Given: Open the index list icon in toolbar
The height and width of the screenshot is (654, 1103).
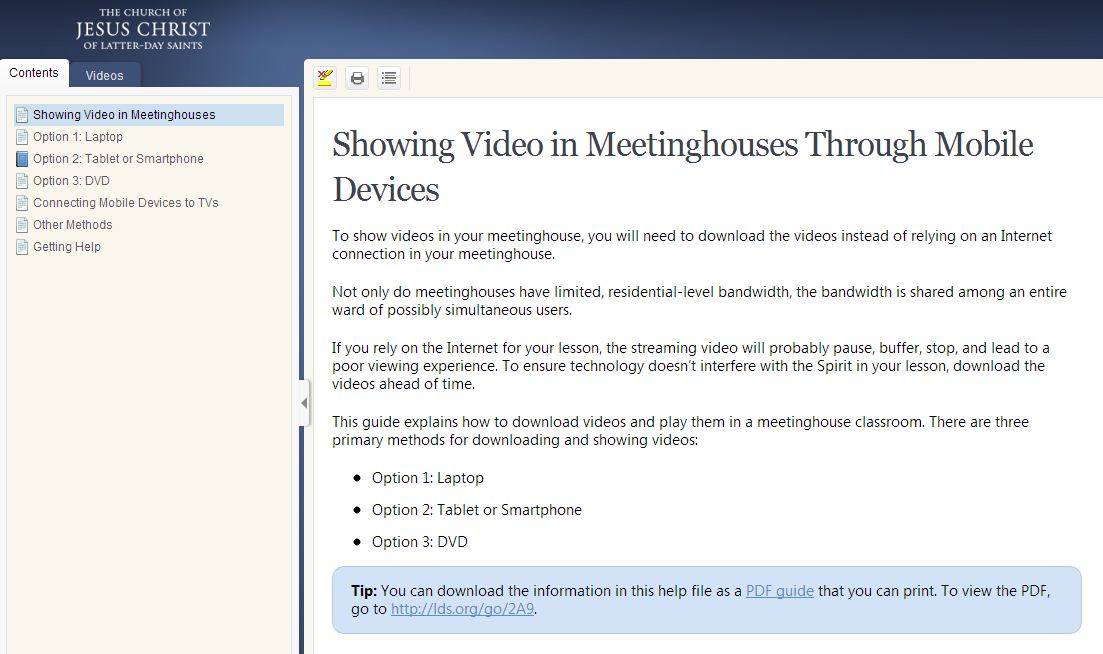Looking at the screenshot, I should 388,77.
